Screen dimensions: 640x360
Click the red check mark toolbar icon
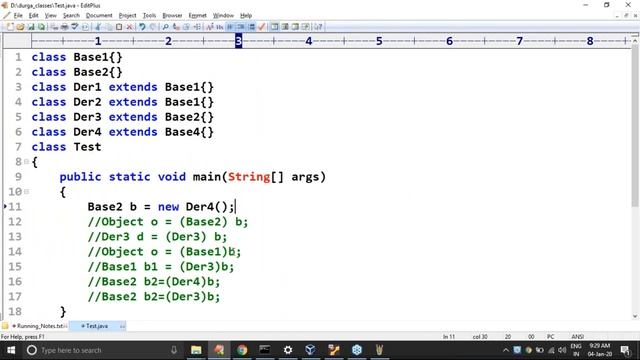click(x=262, y=27)
